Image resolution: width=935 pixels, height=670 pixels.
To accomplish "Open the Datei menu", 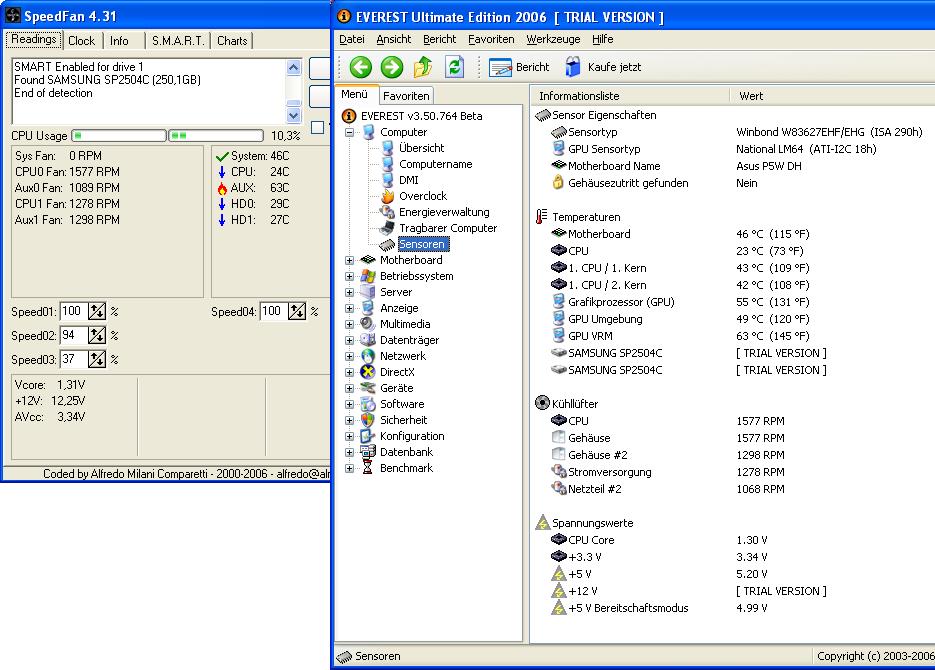I will (352, 39).
